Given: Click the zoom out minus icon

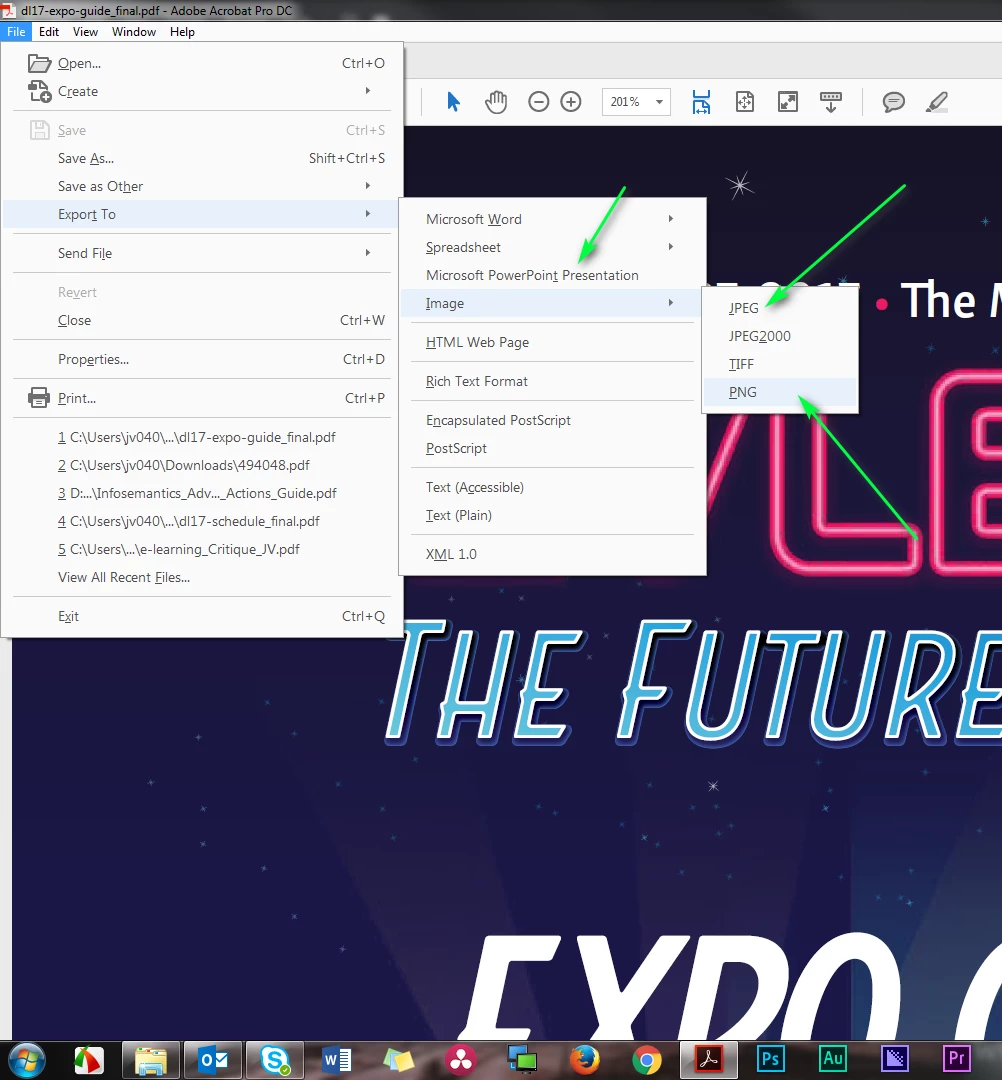Looking at the screenshot, I should point(539,102).
